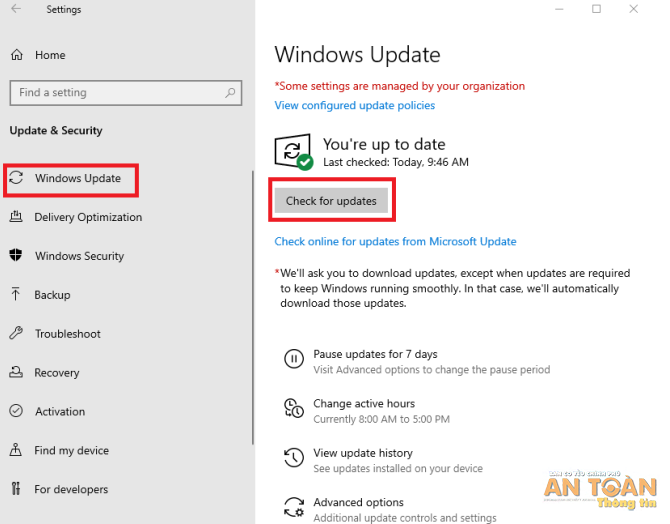Click the Pause updates icon

[x=293, y=360]
